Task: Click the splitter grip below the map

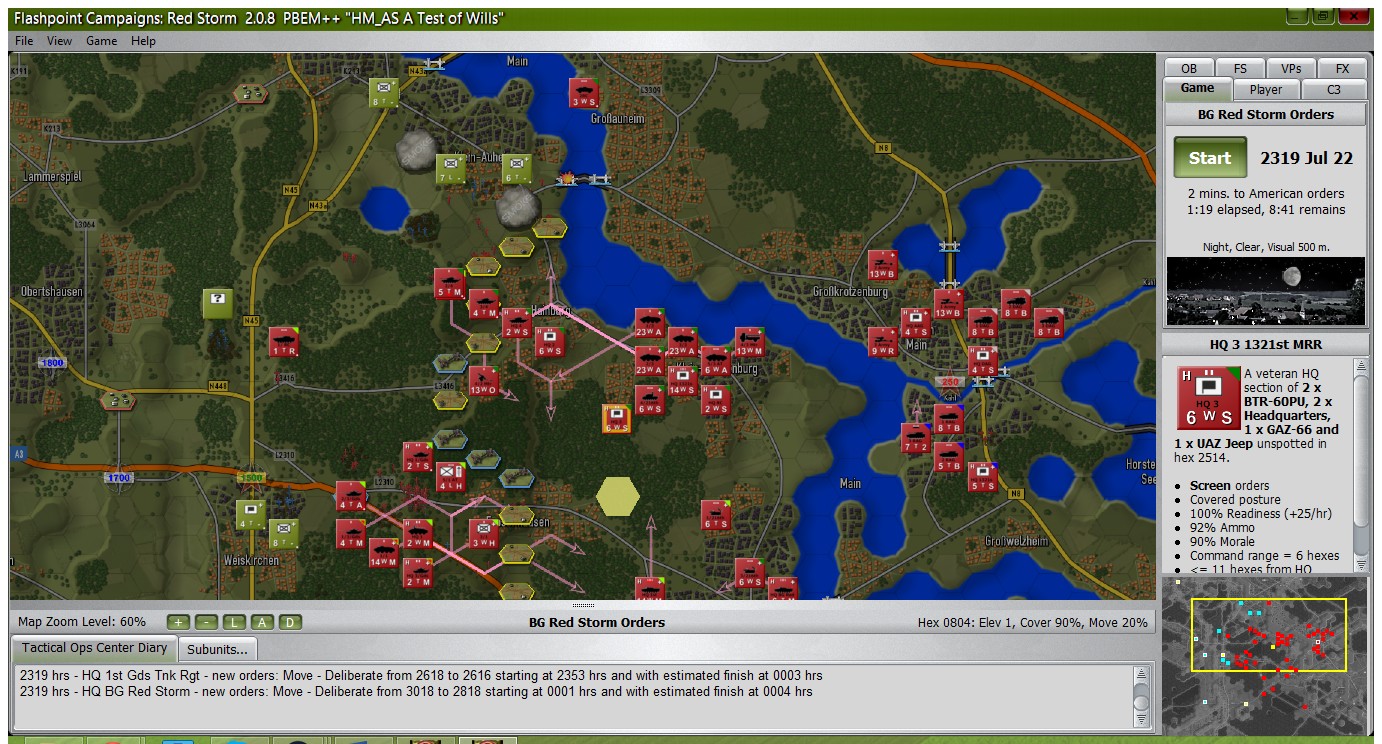Action: coord(583,606)
